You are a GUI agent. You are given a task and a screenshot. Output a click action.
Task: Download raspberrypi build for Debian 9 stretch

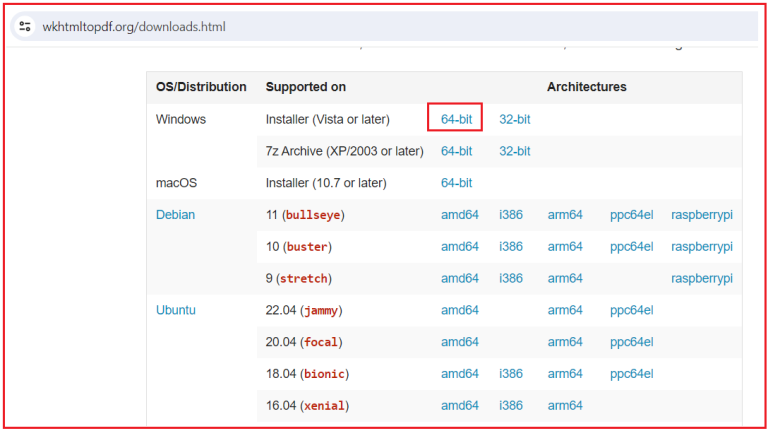[701, 278]
